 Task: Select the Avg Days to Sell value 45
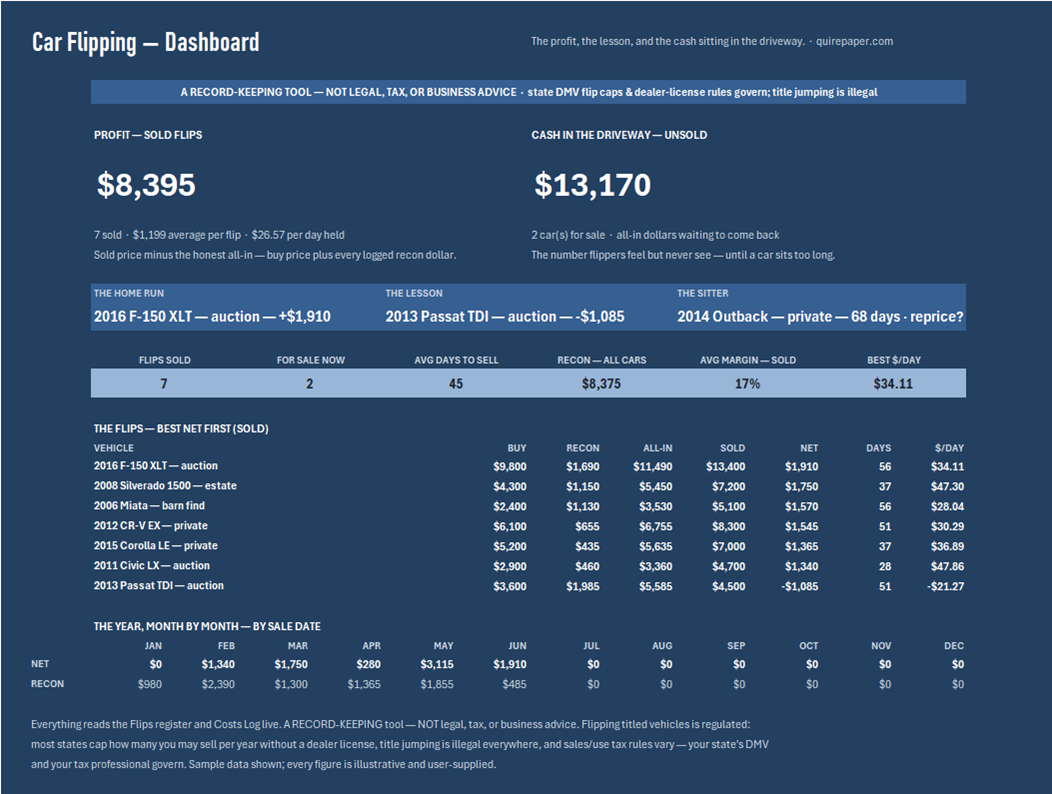456,383
